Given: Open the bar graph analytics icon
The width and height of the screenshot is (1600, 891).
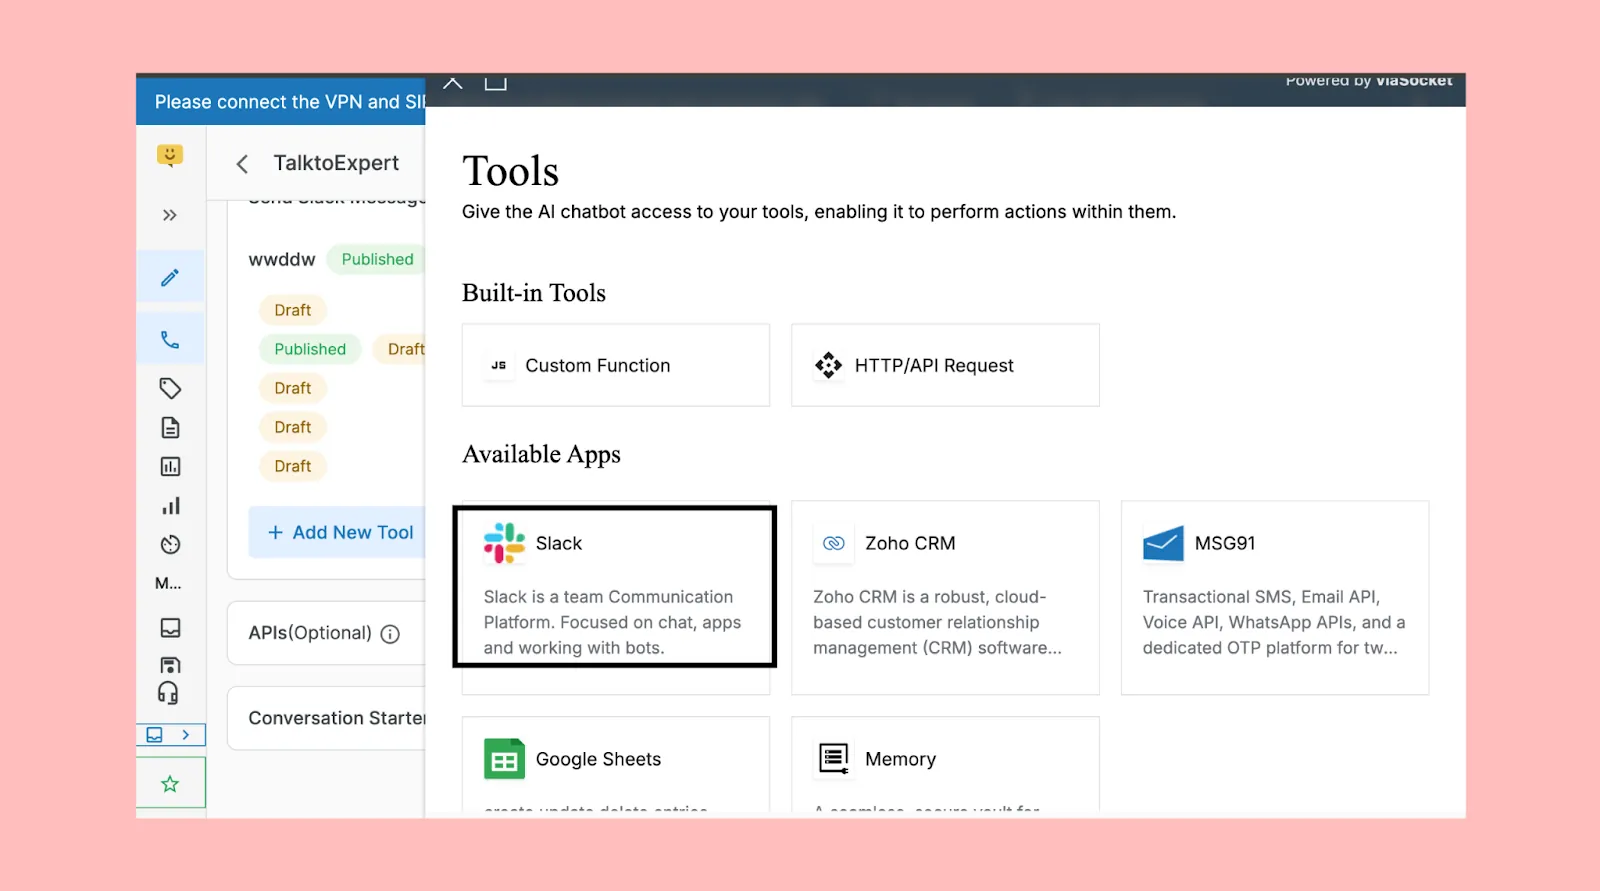Looking at the screenshot, I should (x=170, y=506).
